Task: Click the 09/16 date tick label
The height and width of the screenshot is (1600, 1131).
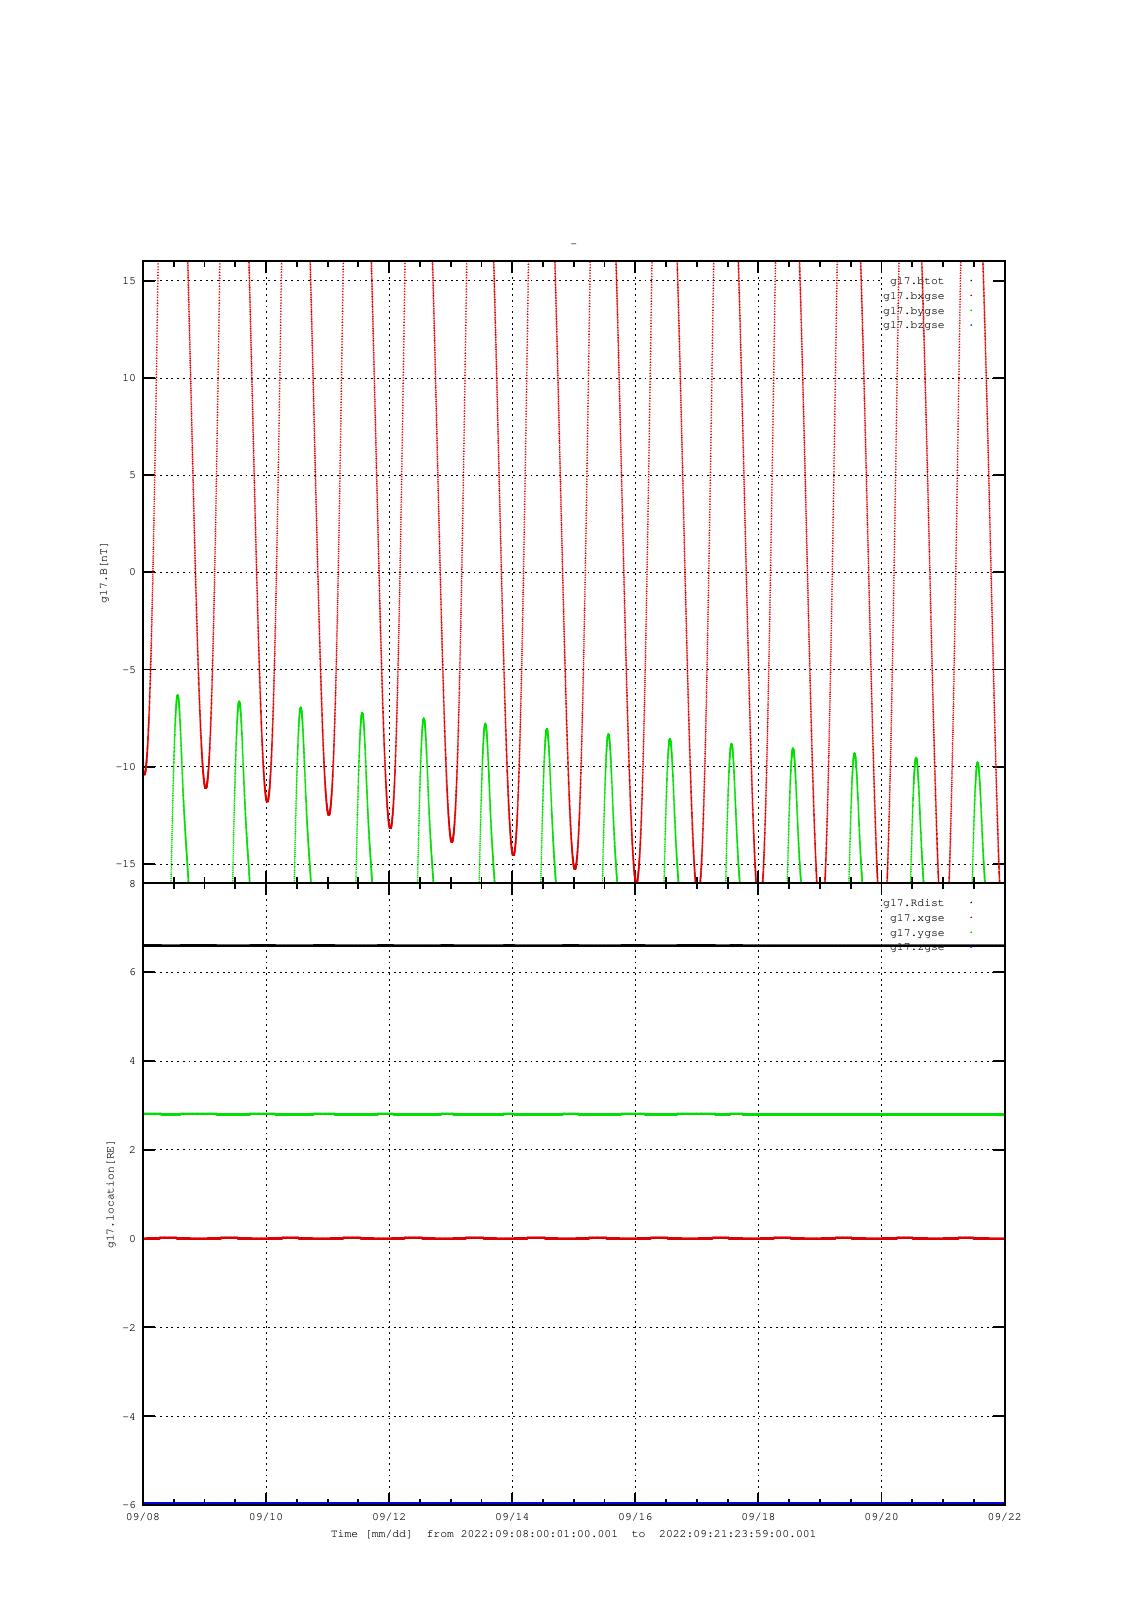Action: coord(635,1517)
